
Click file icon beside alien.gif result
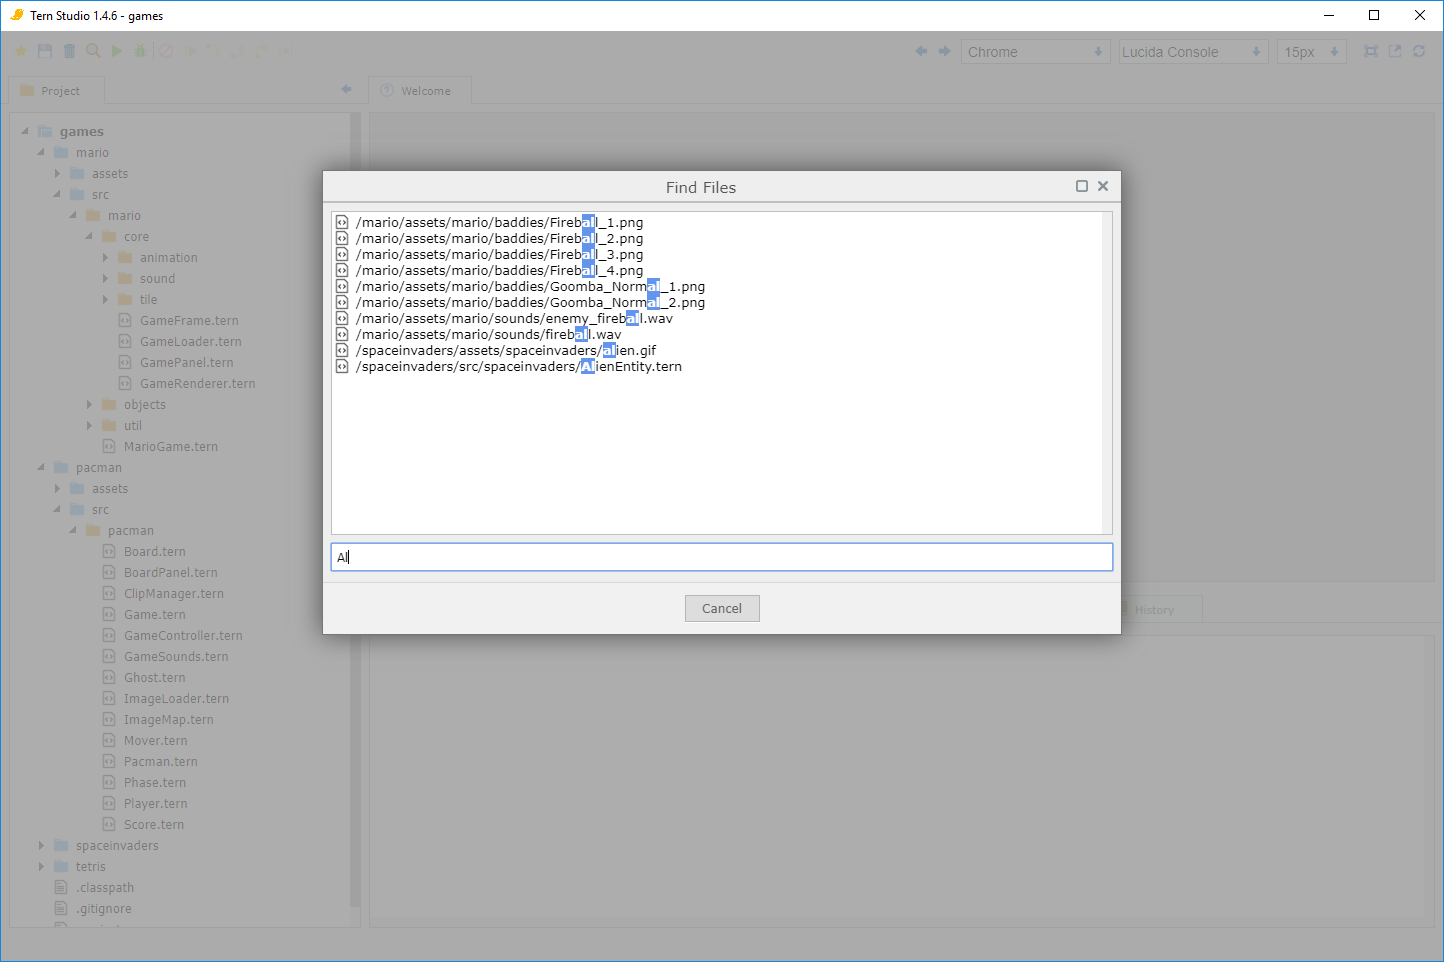(342, 350)
